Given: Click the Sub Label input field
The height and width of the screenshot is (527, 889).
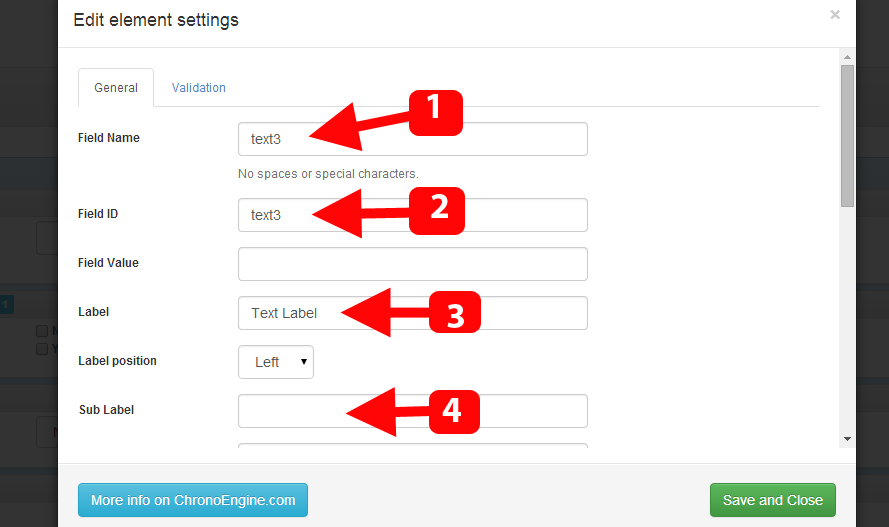Looking at the screenshot, I should (x=413, y=411).
